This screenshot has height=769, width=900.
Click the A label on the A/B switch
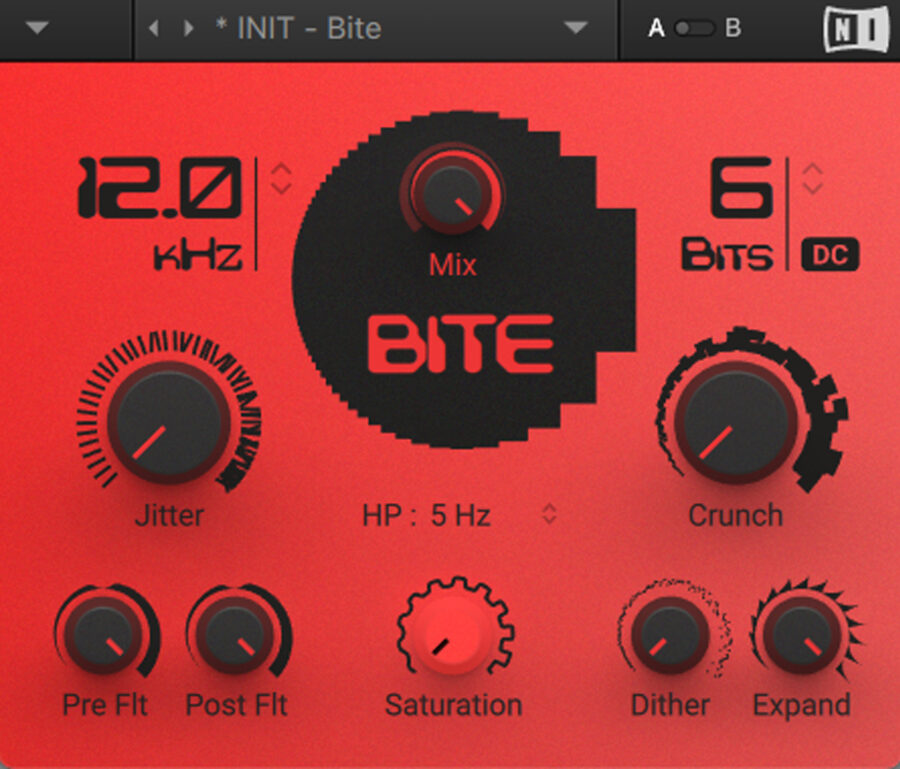pyautogui.click(x=656, y=28)
